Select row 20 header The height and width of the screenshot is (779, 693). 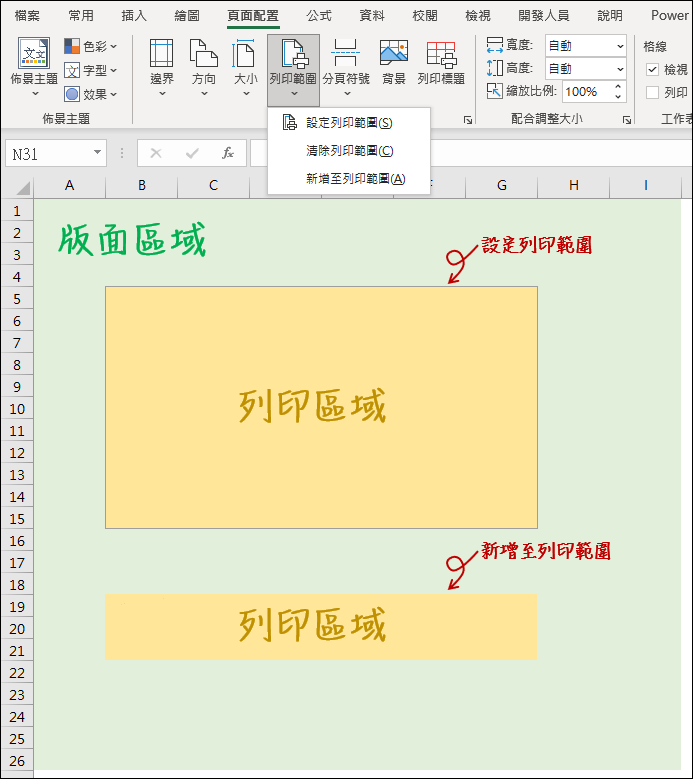pos(17,629)
